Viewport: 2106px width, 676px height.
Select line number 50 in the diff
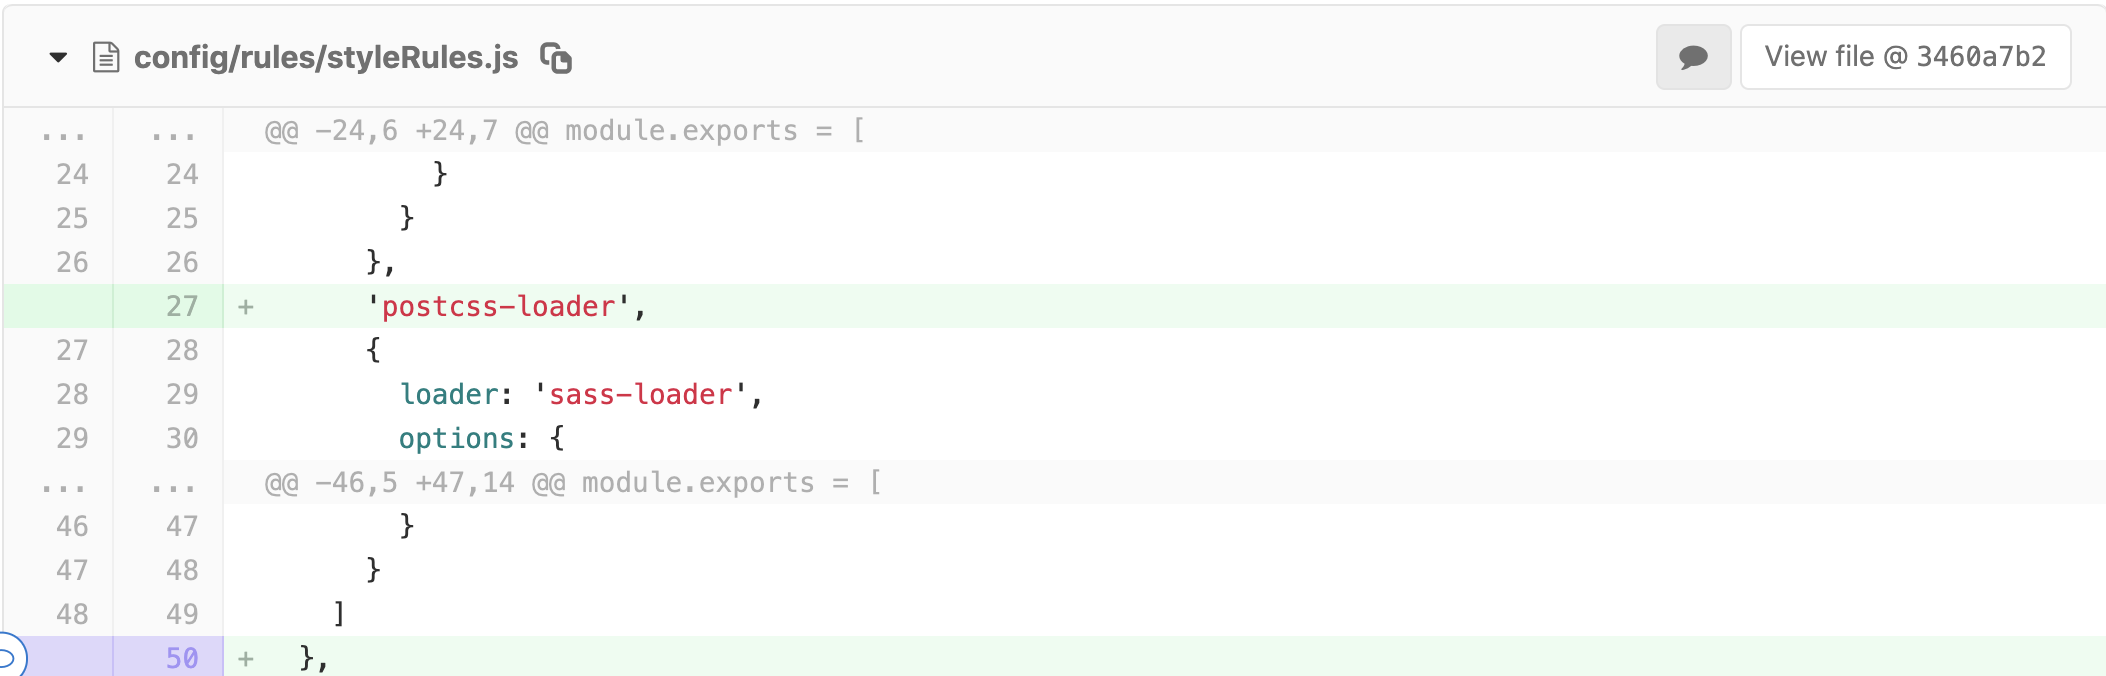click(x=182, y=658)
